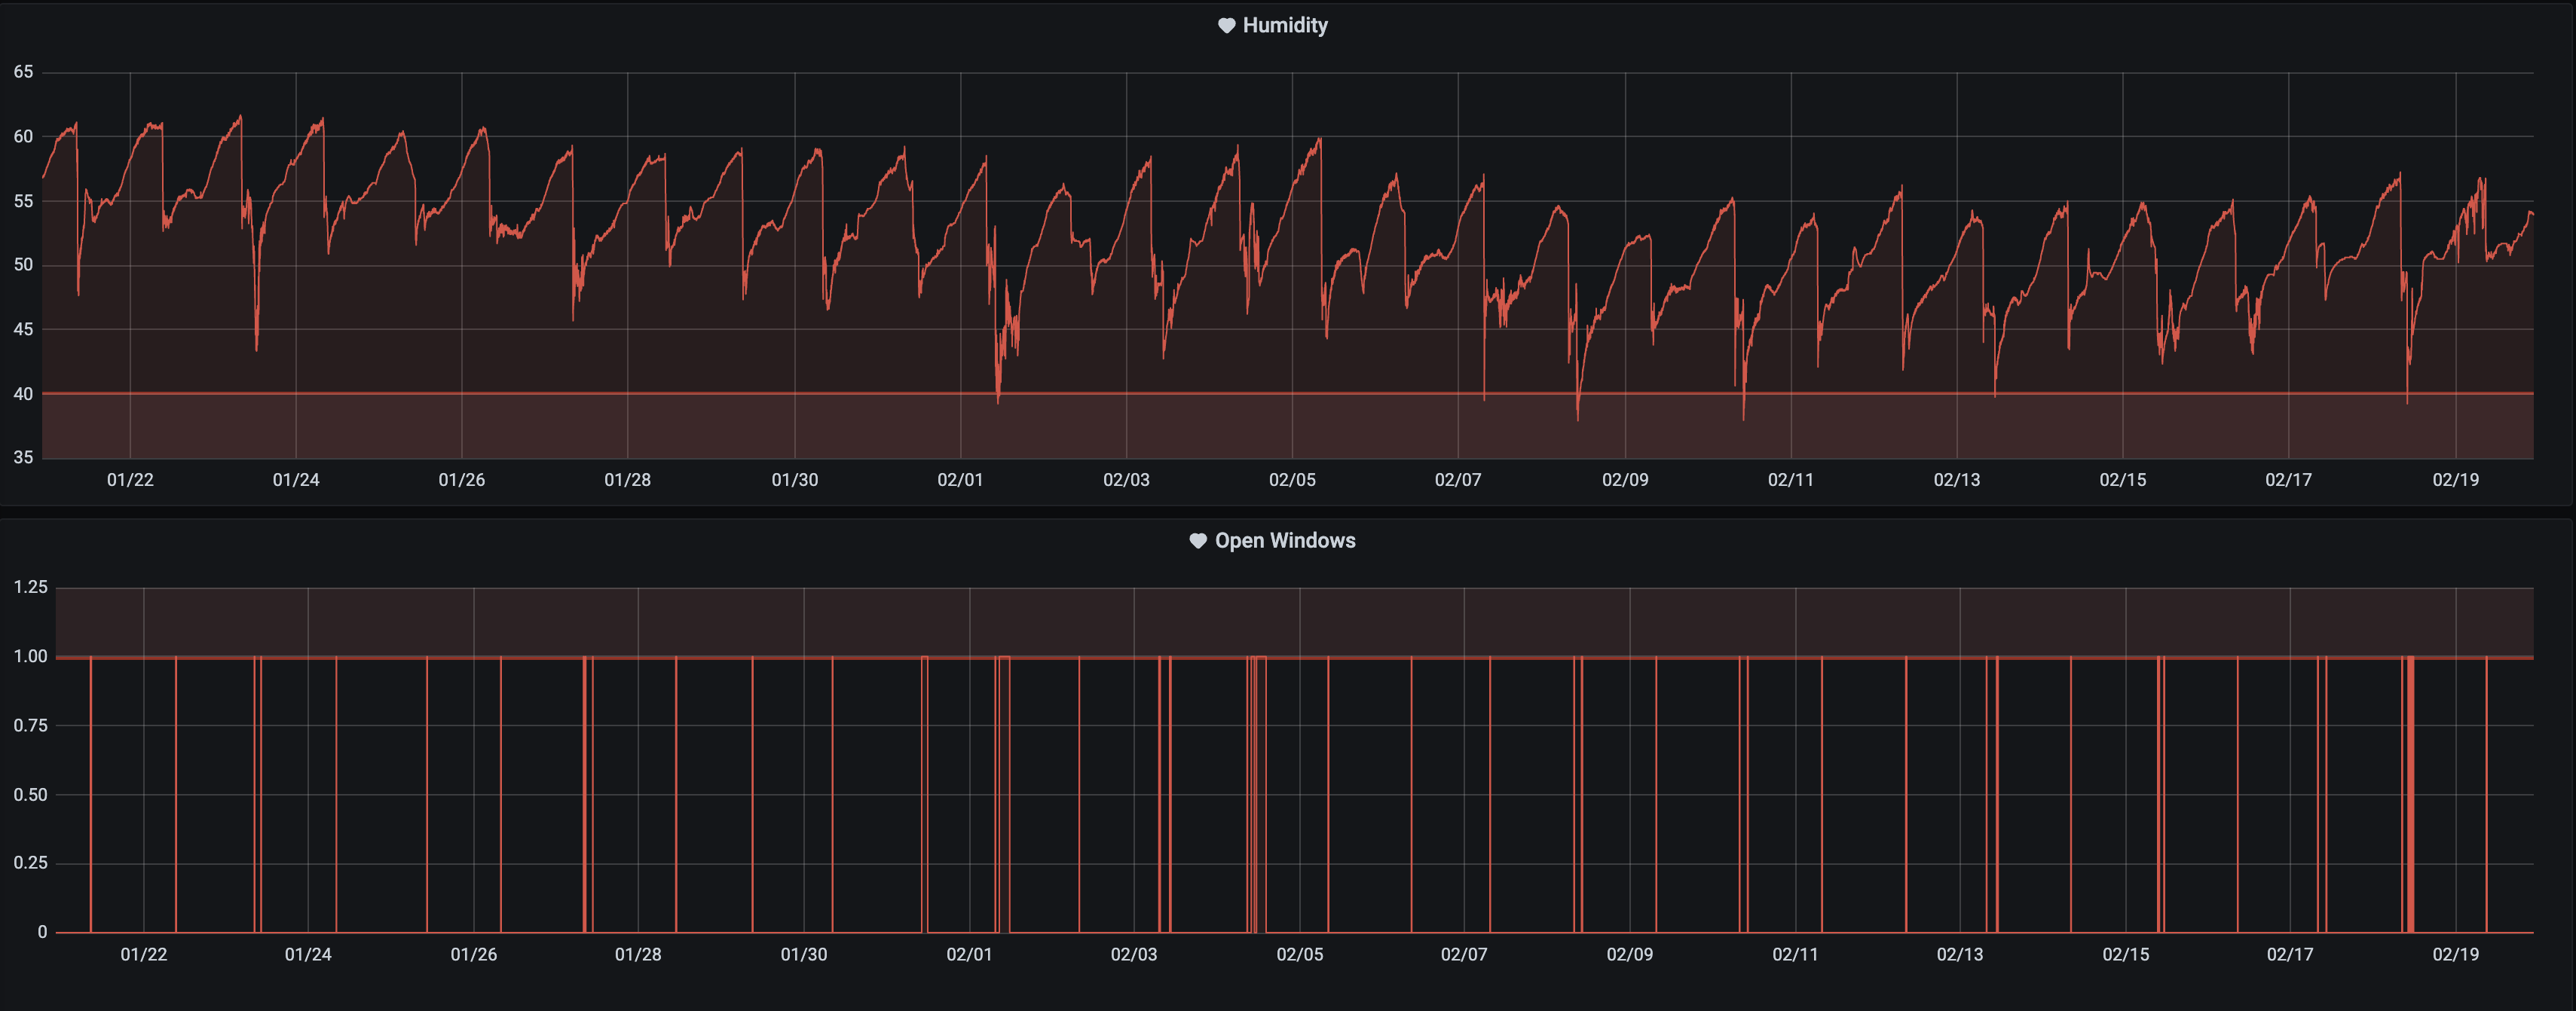The image size is (2576, 1011).
Task: Click the 0.50 label on Open Windows y-axis
Action: coord(30,795)
